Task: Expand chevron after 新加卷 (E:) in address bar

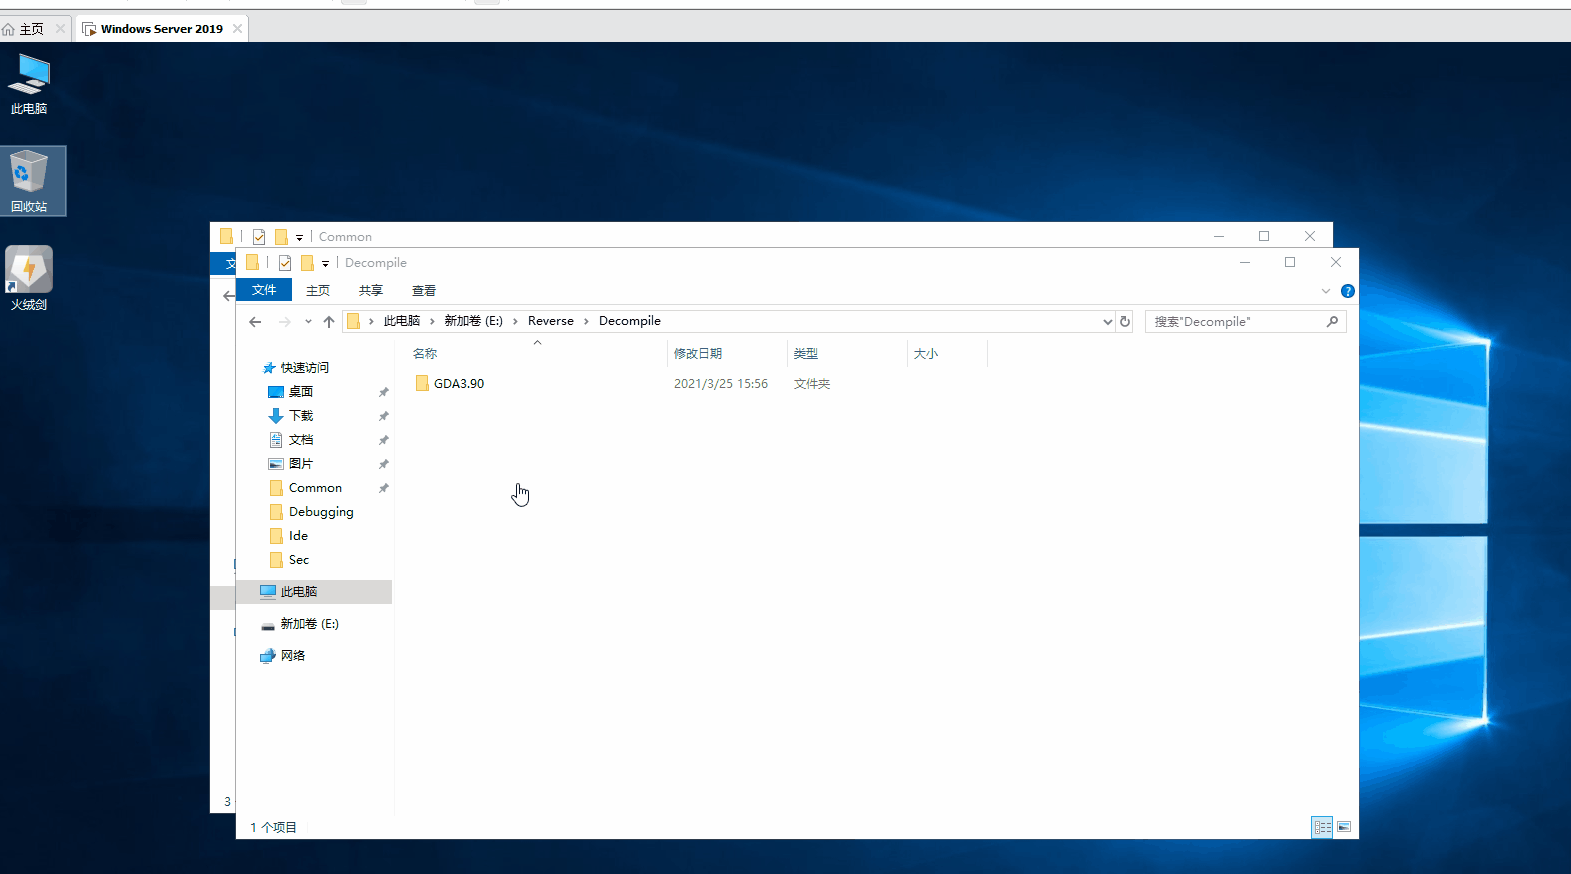Action: [x=516, y=322]
